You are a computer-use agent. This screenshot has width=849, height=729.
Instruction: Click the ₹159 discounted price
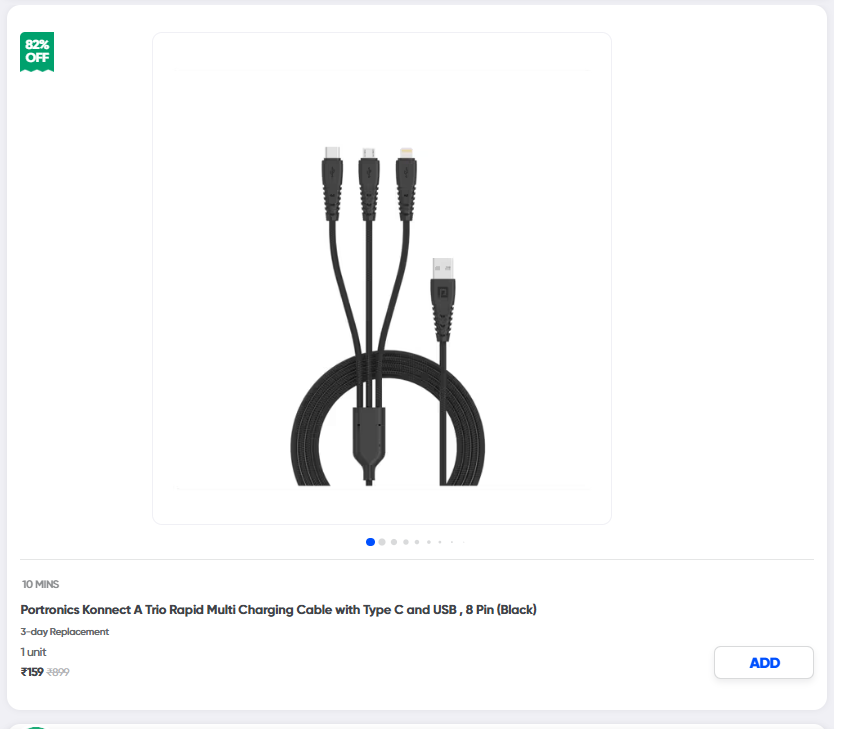(x=32, y=672)
